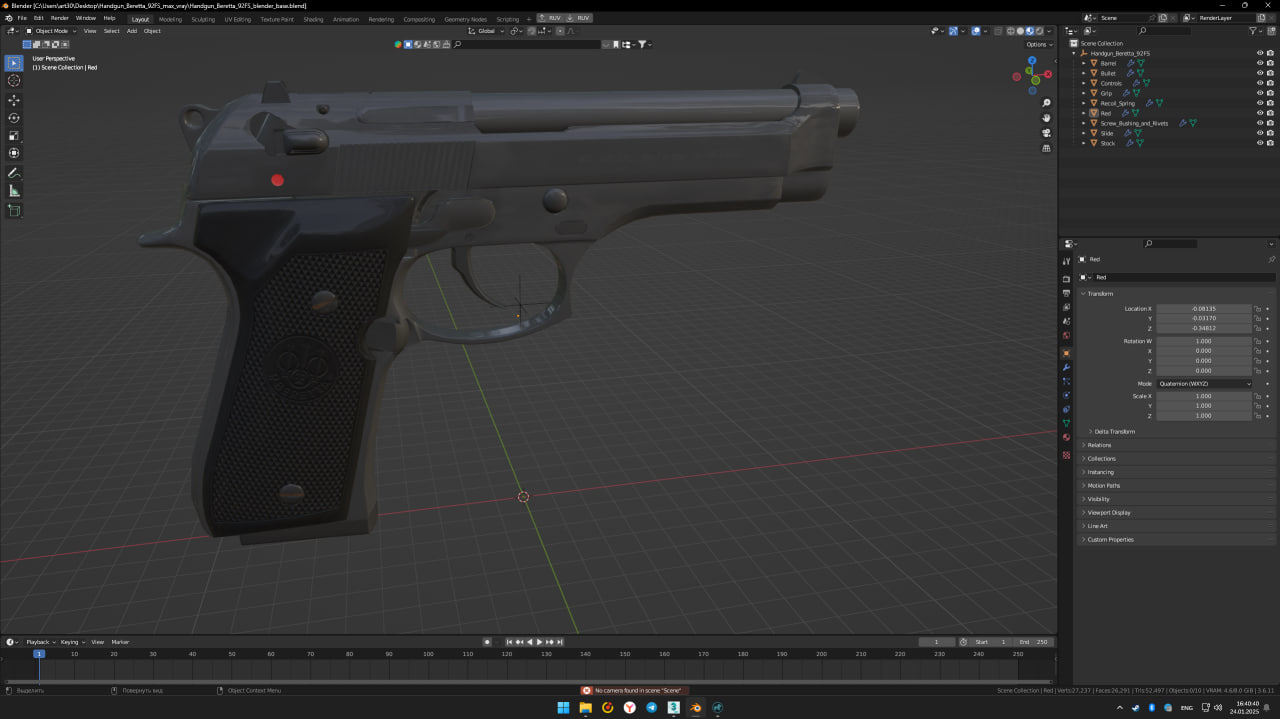Select the Cursor tool
The height and width of the screenshot is (719, 1280).
14,80
